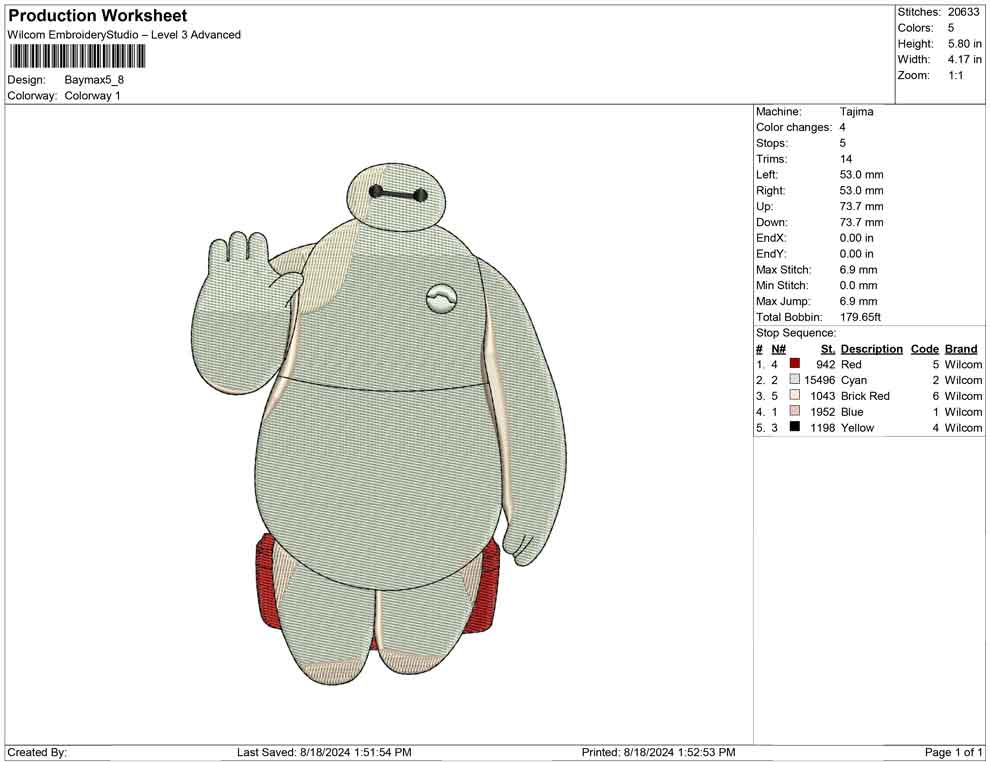Click the 'Colorway 1' value
990x762 pixels.
[92, 95]
